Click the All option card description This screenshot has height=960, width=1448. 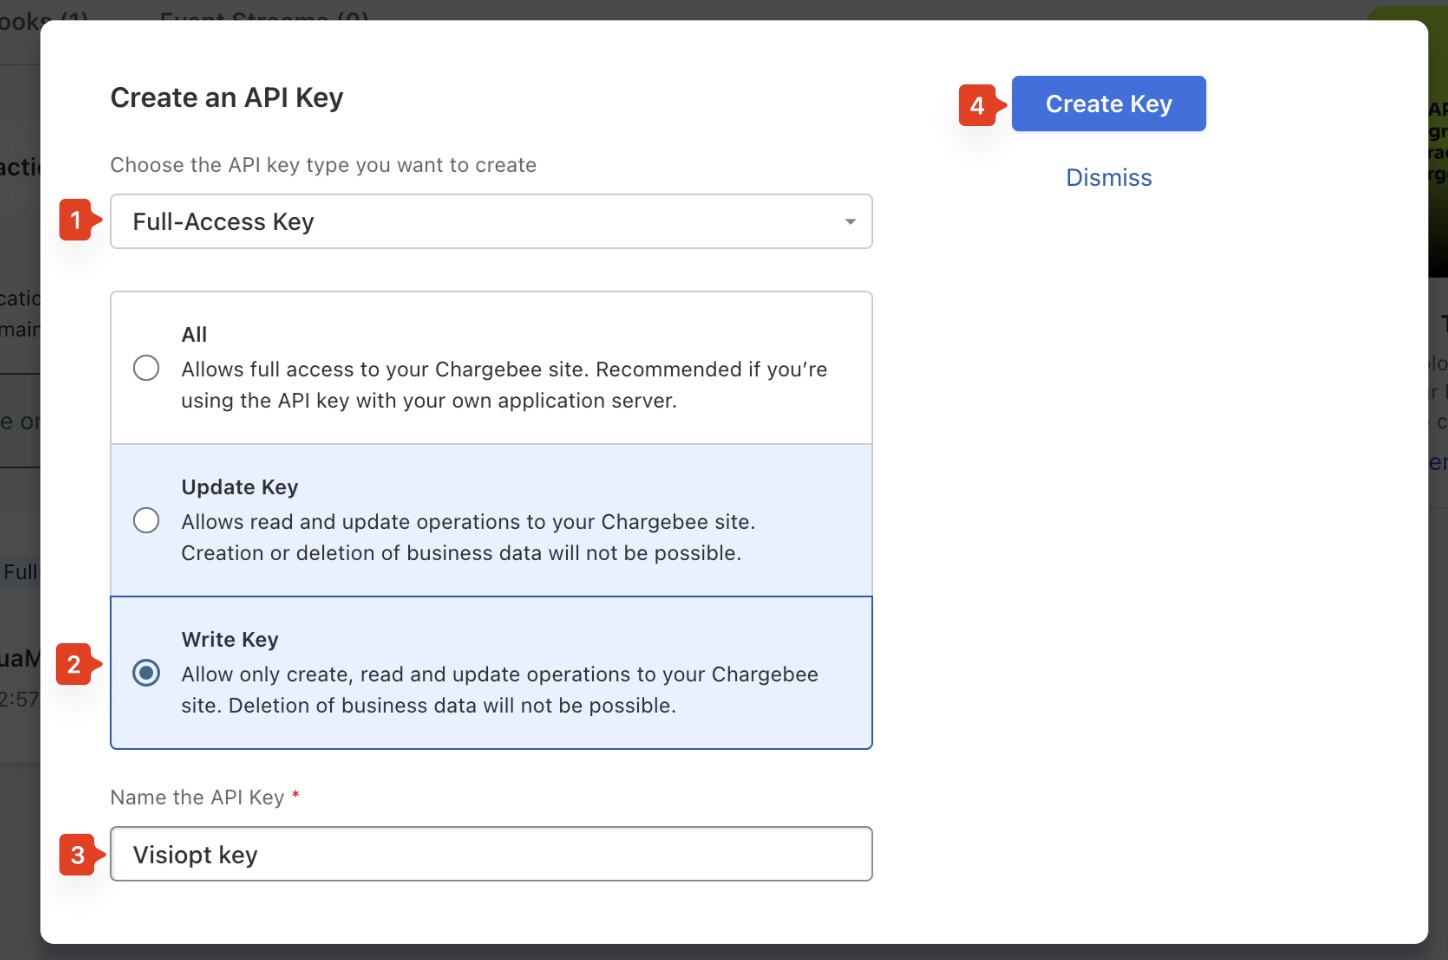coord(504,385)
